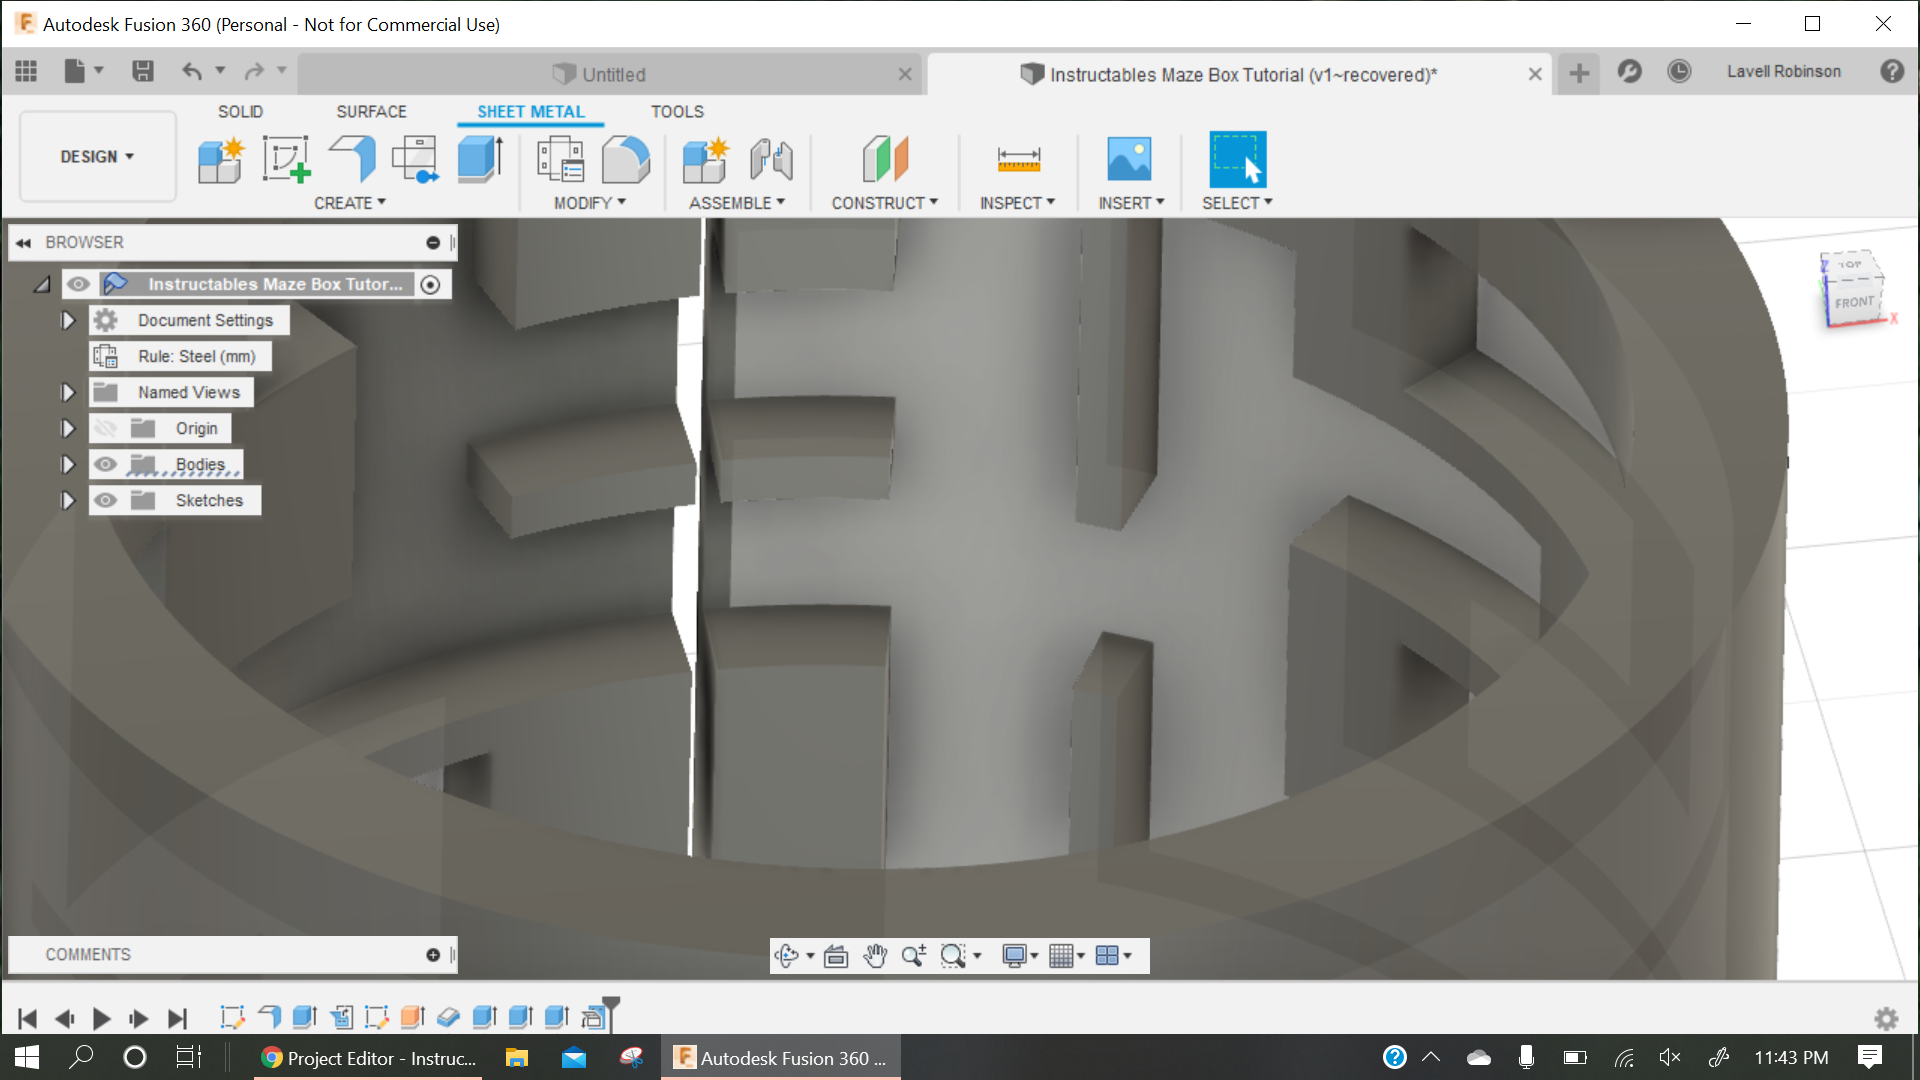Select the Unfold tool icon
This screenshot has width=1920, height=1080.
(x=415, y=160)
